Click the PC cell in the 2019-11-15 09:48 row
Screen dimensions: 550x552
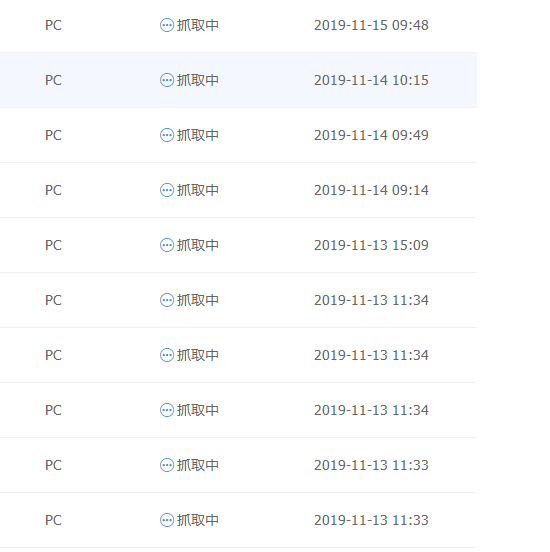[x=53, y=25]
